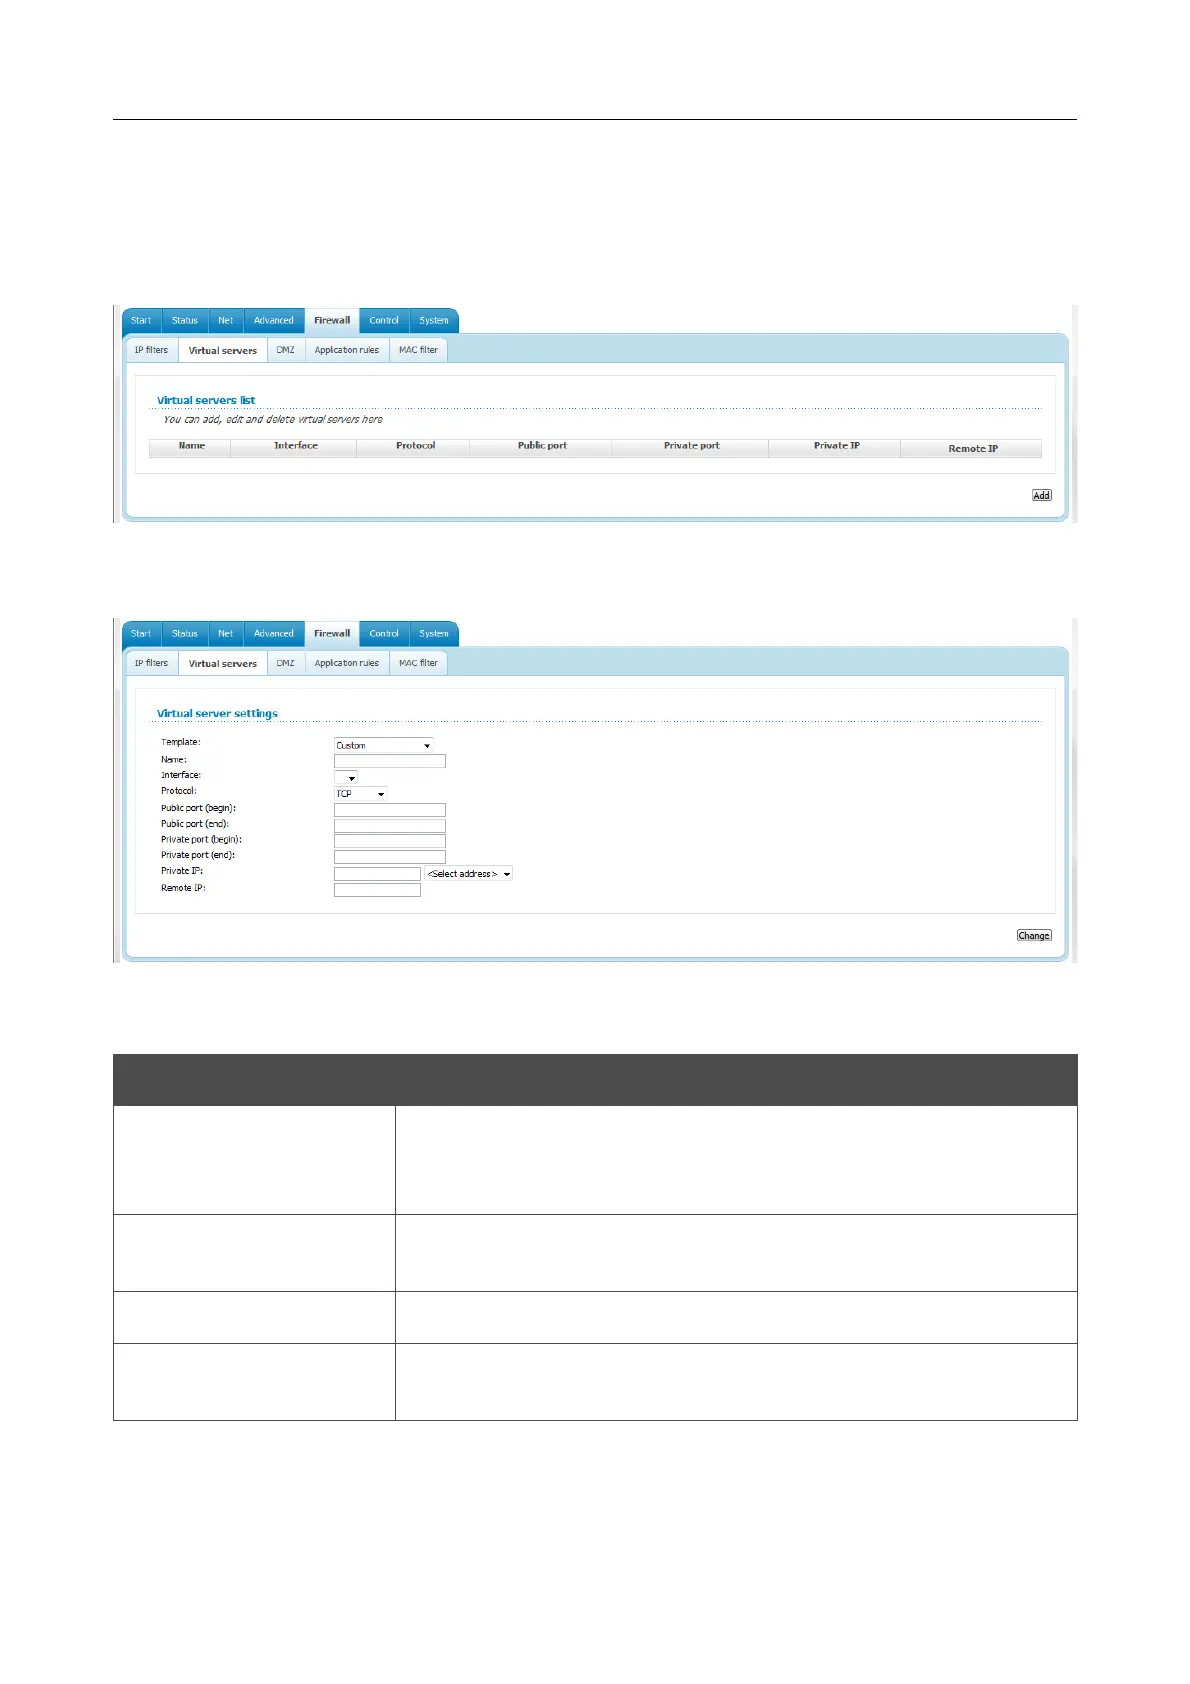Screen dimensions: 1190x1684
Task: Open the Template dropdown showing Custom
Action: pyautogui.click(x=383, y=745)
